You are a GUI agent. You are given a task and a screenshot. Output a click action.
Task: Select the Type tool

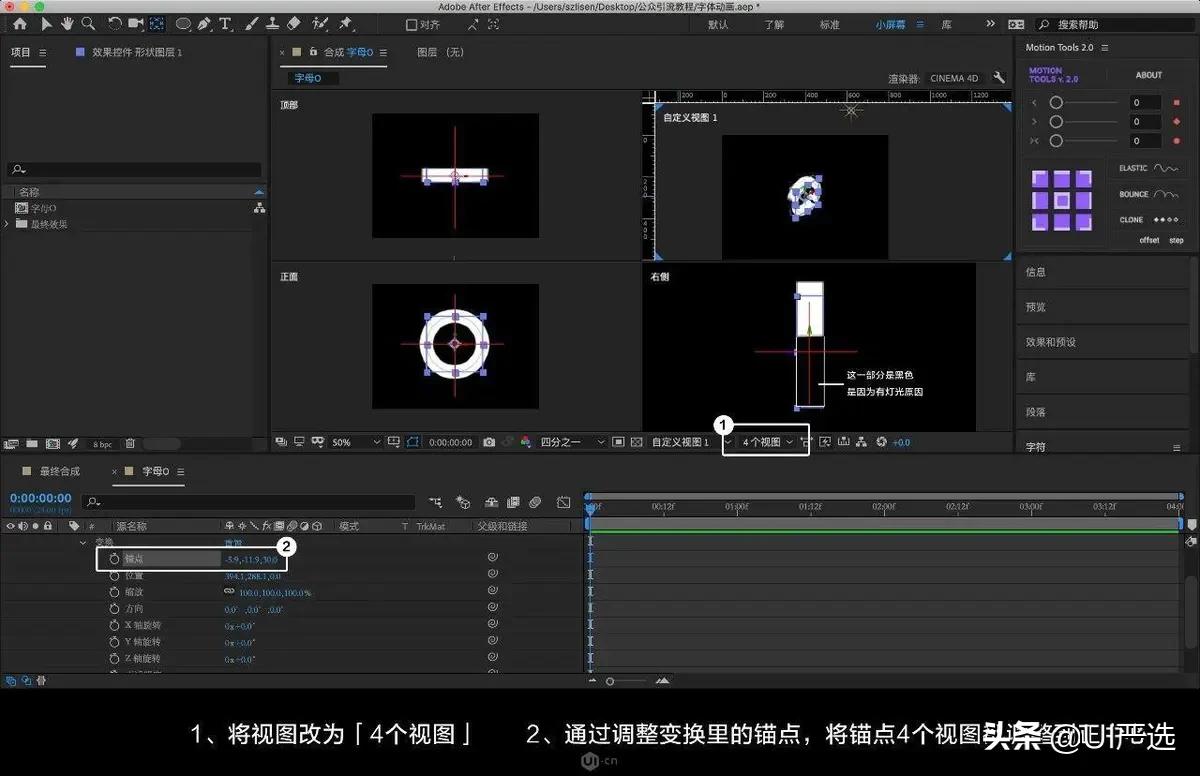click(x=226, y=23)
